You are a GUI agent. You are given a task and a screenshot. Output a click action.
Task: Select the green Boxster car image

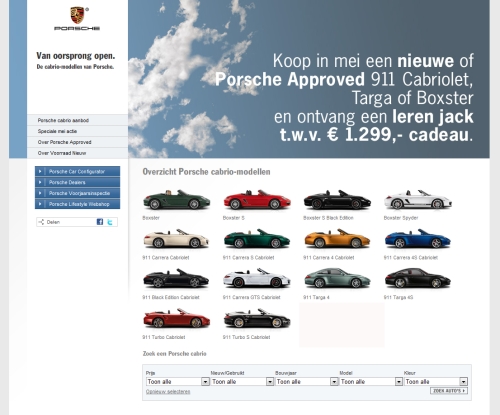[176, 200]
